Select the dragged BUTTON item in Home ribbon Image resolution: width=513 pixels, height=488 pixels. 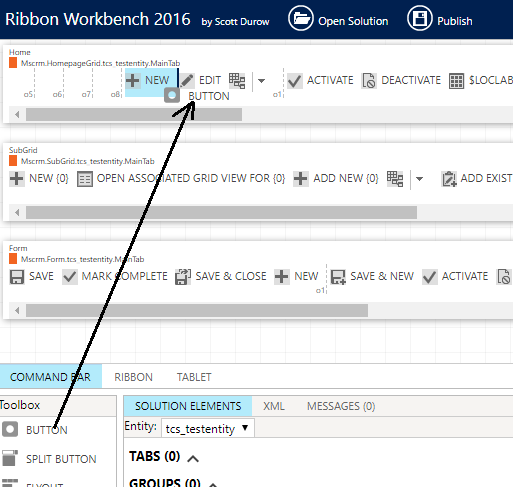click(x=197, y=96)
